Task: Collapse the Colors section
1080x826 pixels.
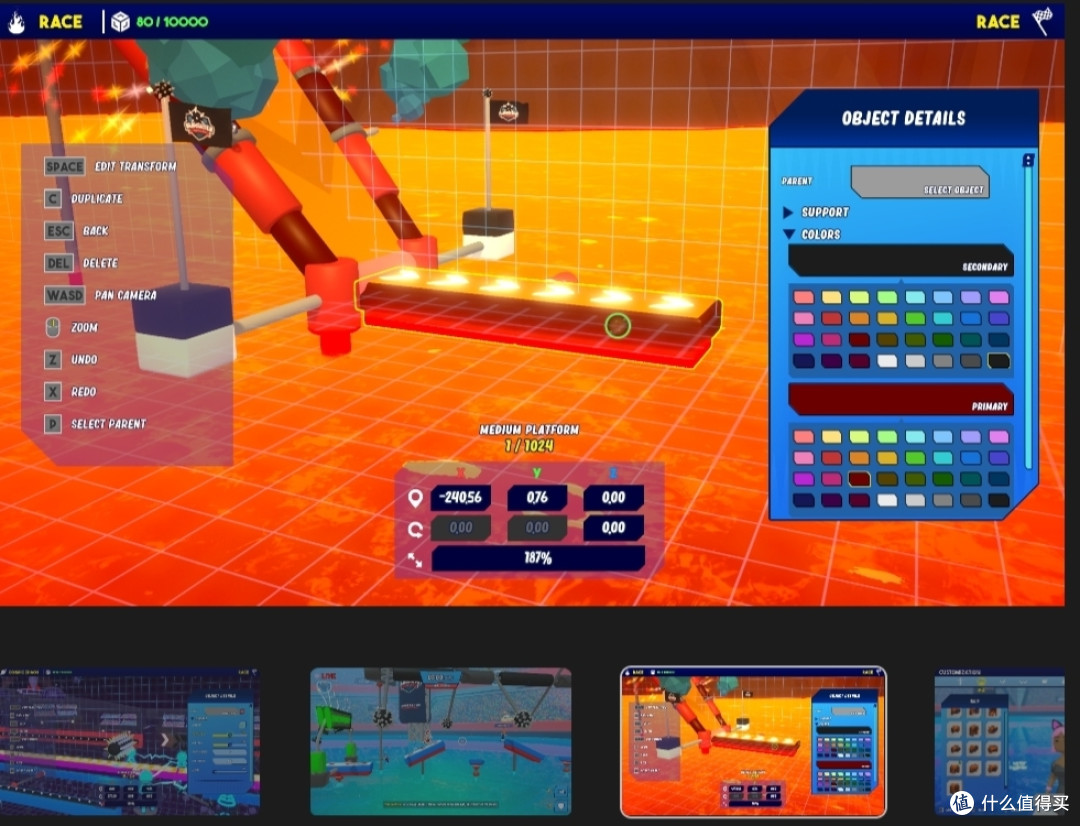Action: click(x=789, y=234)
